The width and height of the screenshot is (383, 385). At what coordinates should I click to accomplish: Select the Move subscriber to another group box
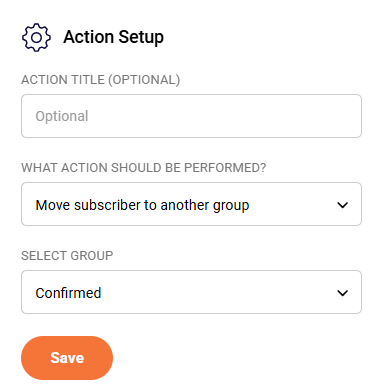click(x=191, y=204)
